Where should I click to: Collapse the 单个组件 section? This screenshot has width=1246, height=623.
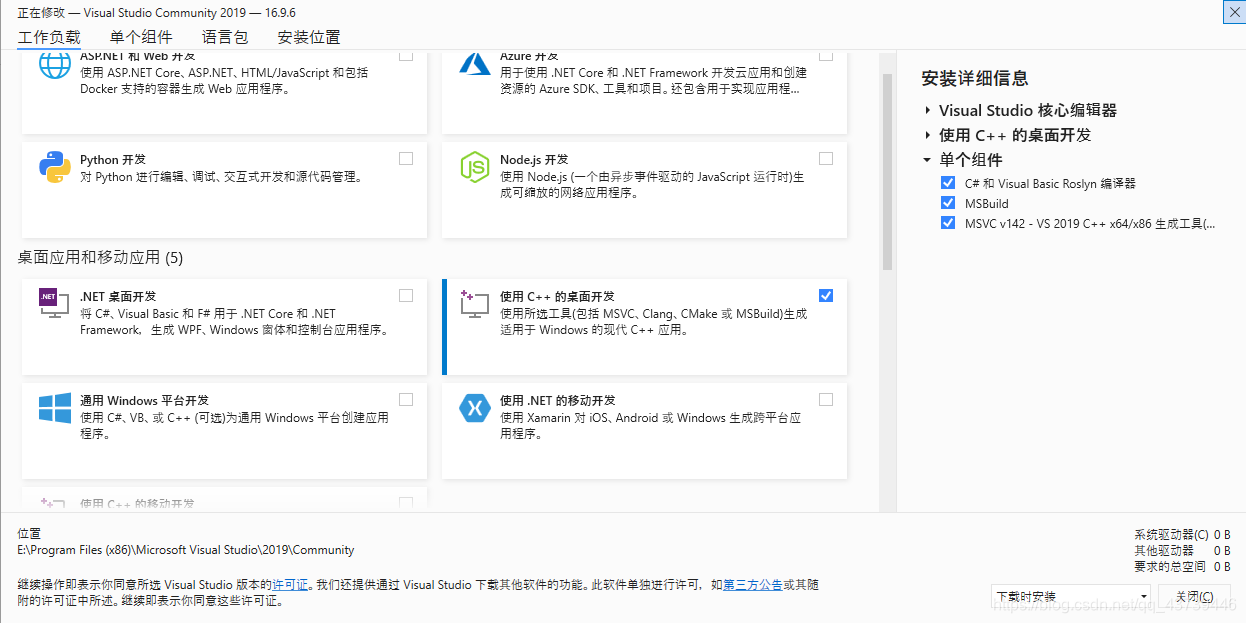pos(928,160)
